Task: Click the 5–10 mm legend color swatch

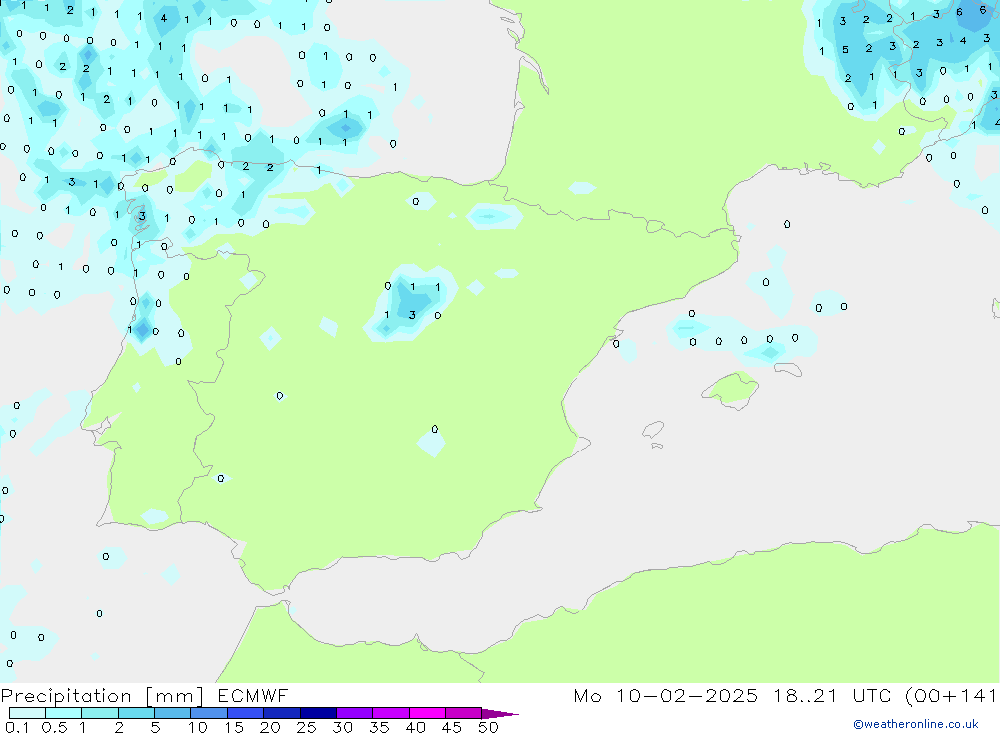Action: [172, 713]
